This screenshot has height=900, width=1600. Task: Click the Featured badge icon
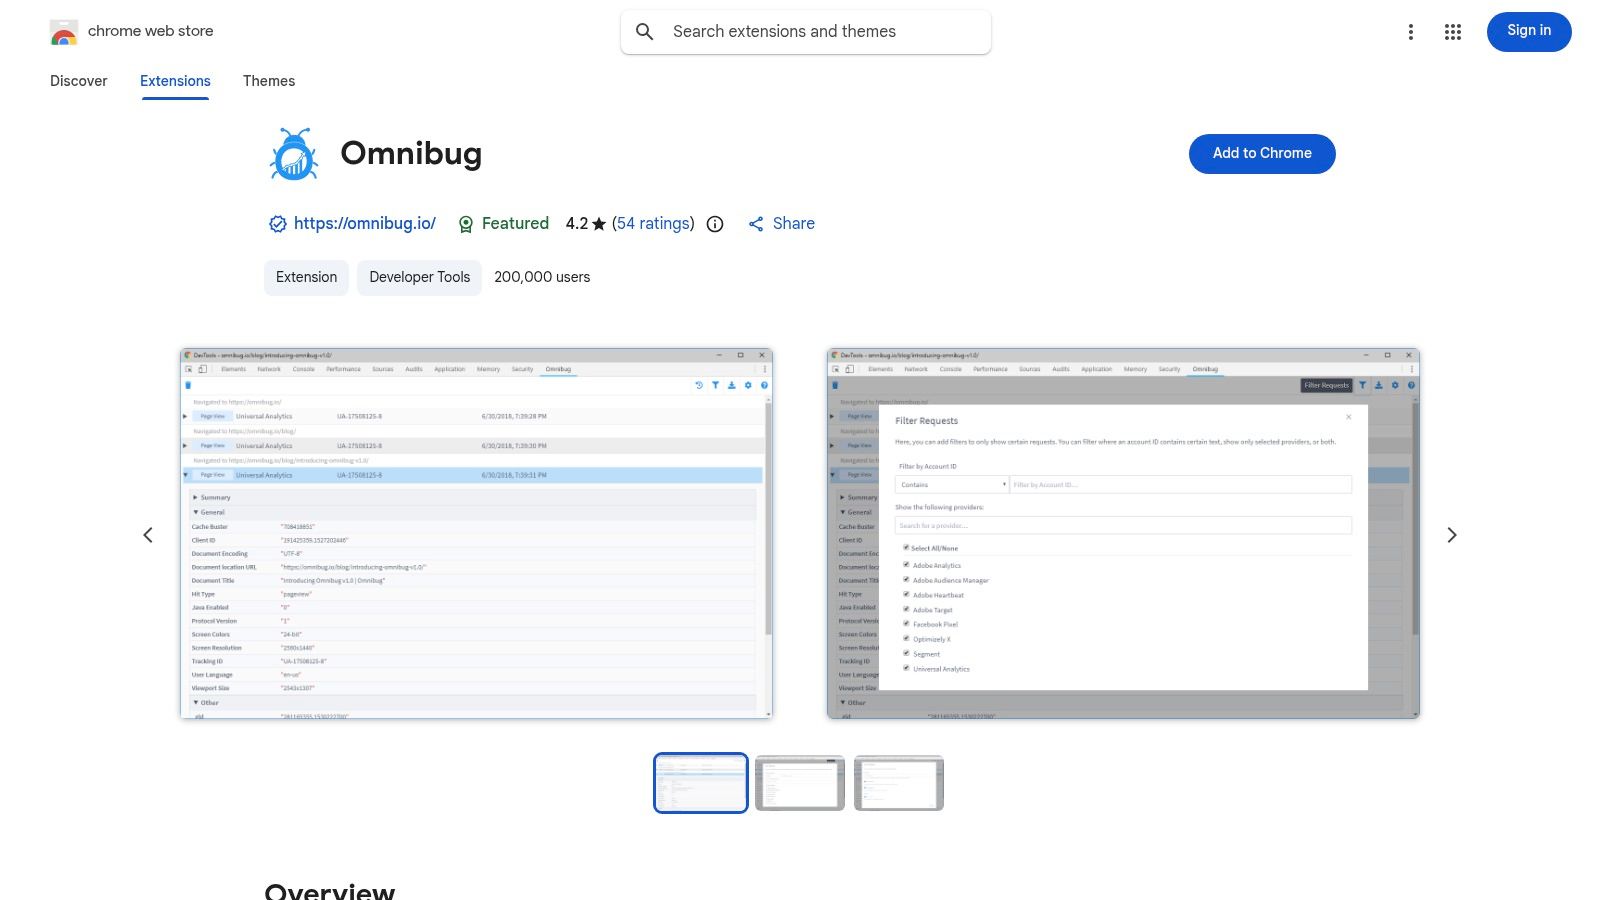[466, 224]
